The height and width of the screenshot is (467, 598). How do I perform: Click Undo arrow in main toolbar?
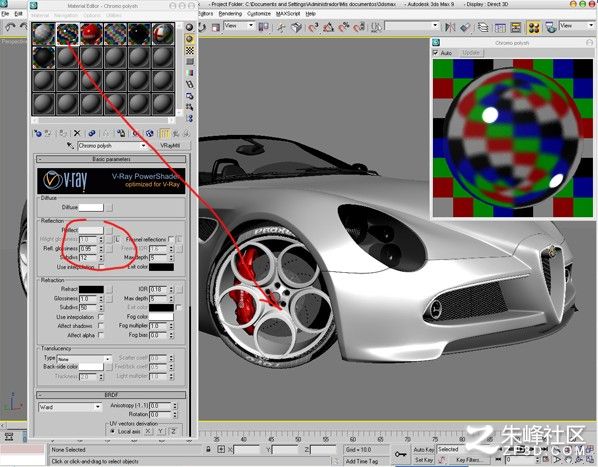11,27
